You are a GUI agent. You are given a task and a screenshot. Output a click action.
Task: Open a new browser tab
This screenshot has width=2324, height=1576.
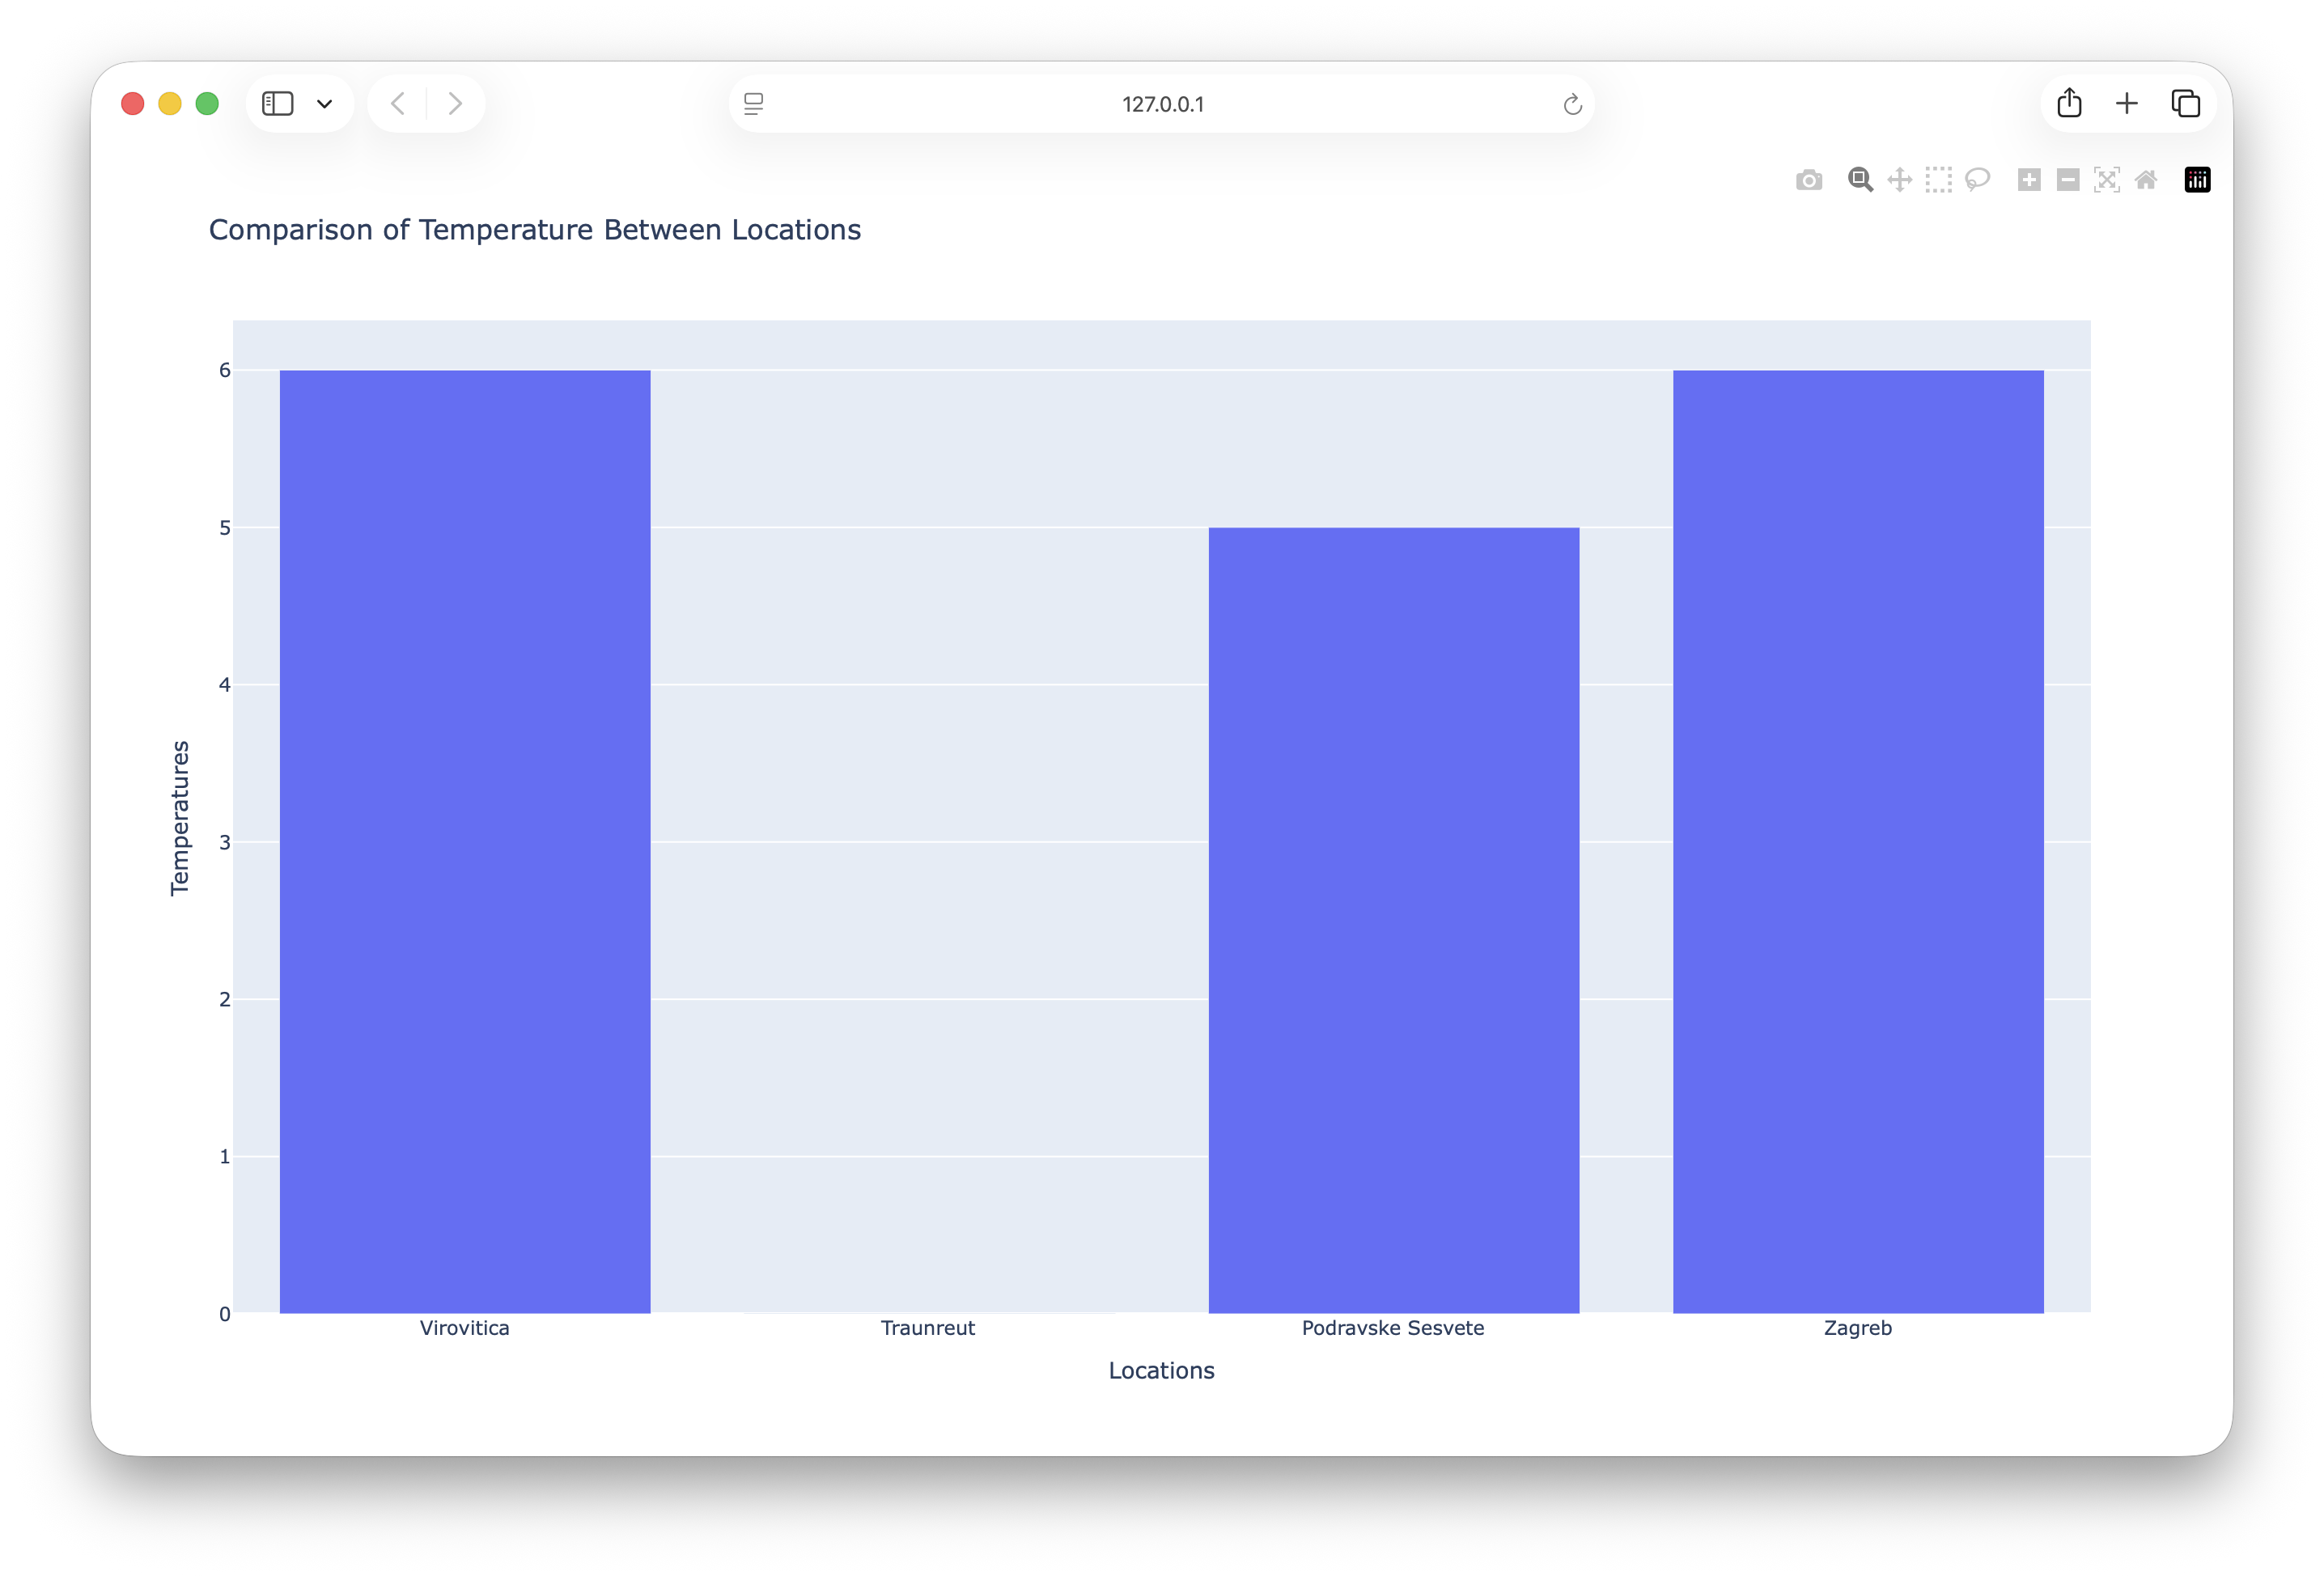click(x=2127, y=103)
